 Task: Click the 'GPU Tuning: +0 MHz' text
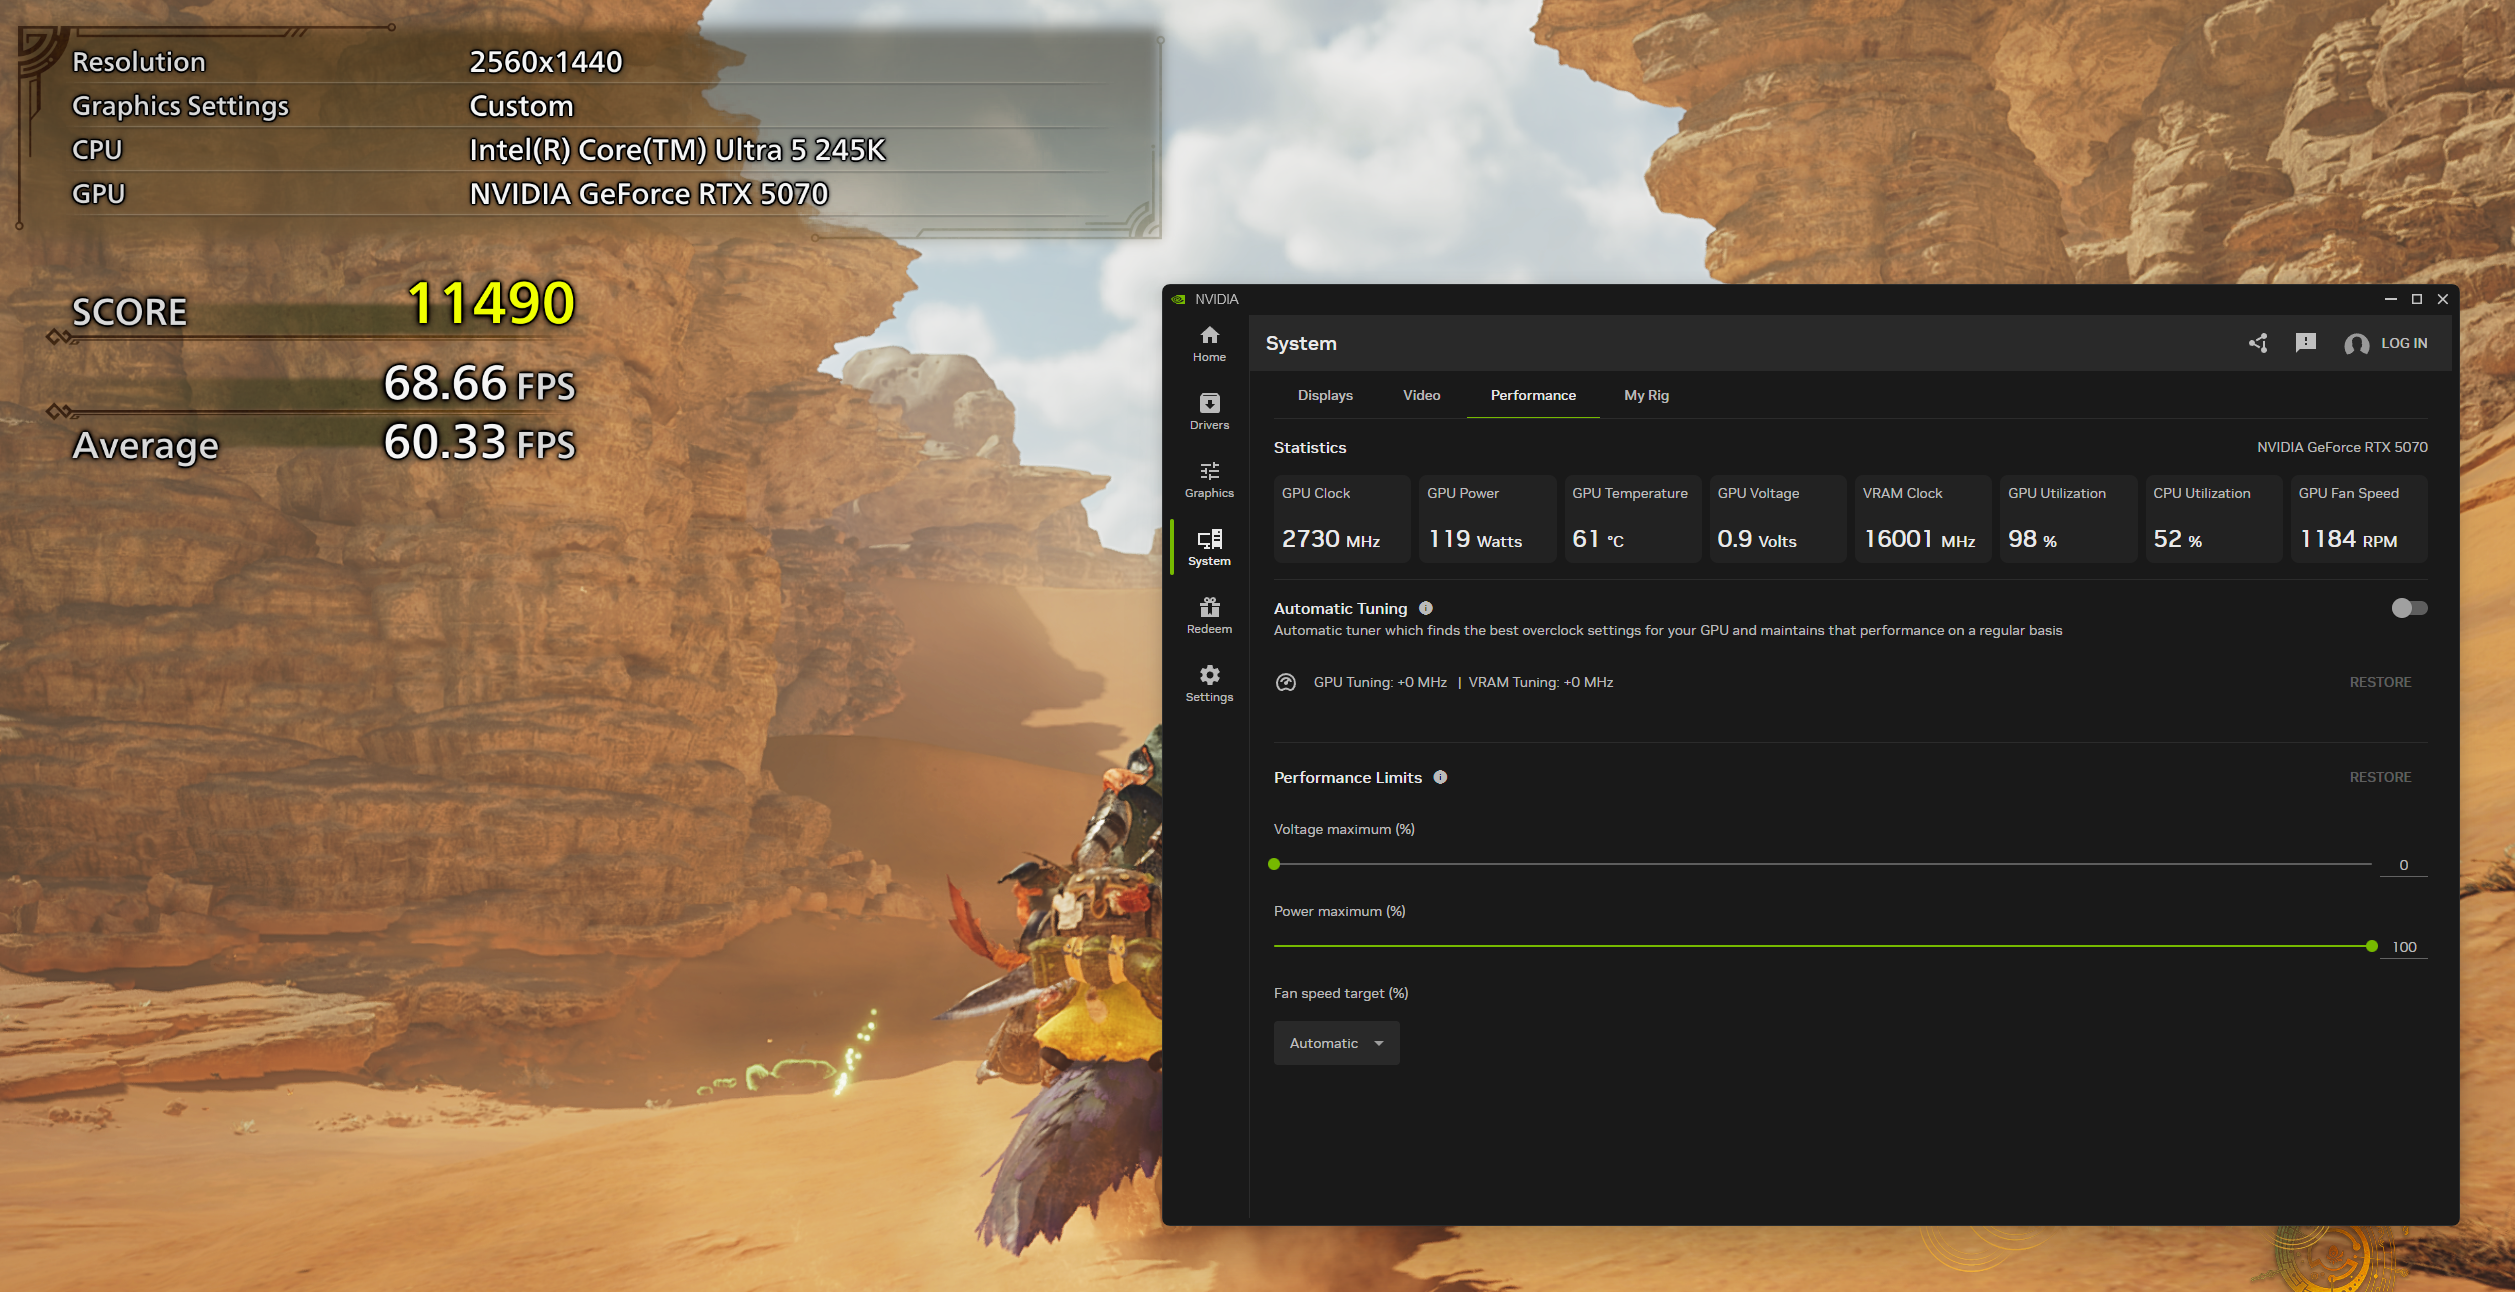tap(1380, 682)
